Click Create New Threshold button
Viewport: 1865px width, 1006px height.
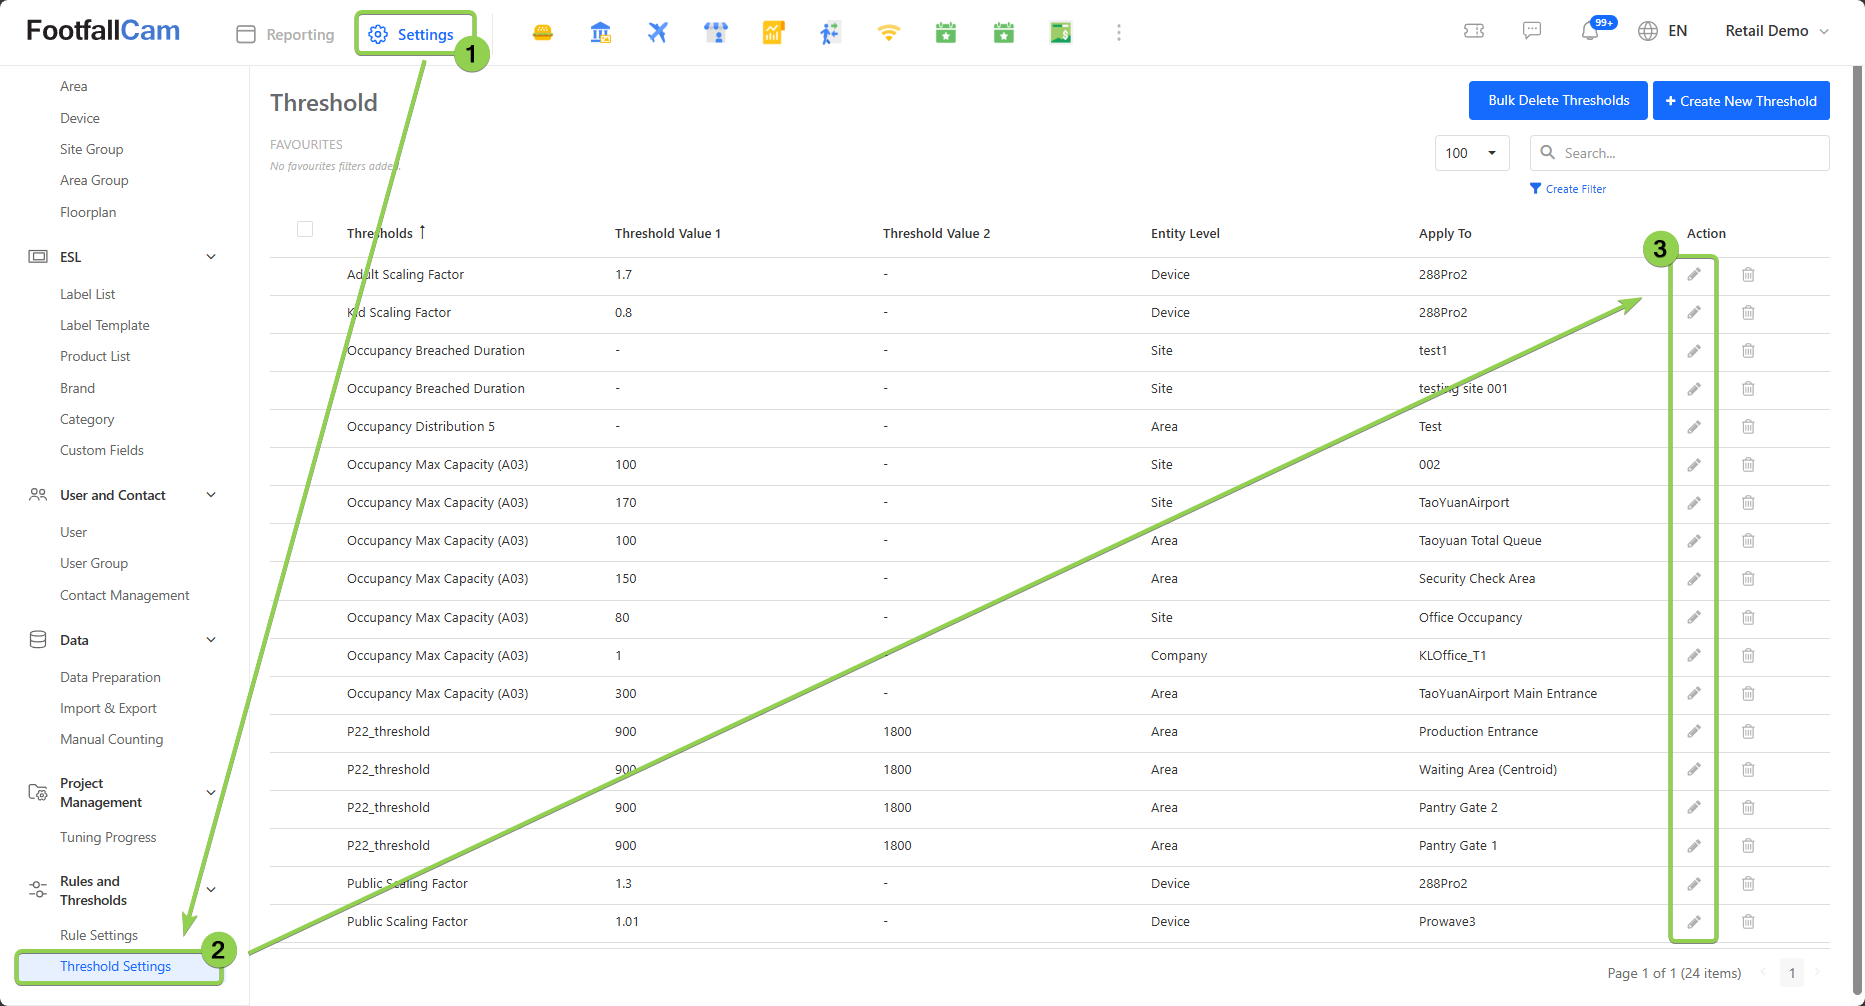tap(1740, 101)
